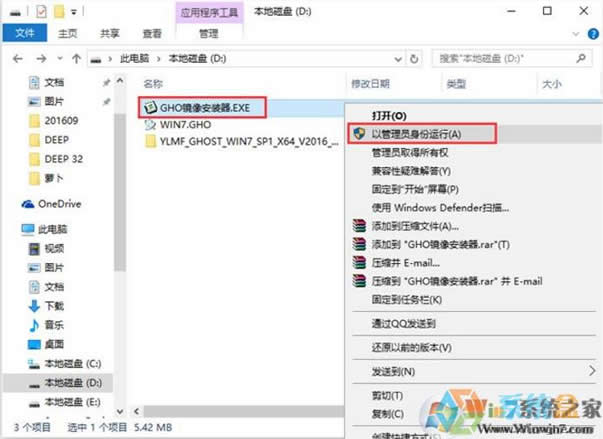Click the YLMF_GHOST_WIN7 folder icon

150,142
